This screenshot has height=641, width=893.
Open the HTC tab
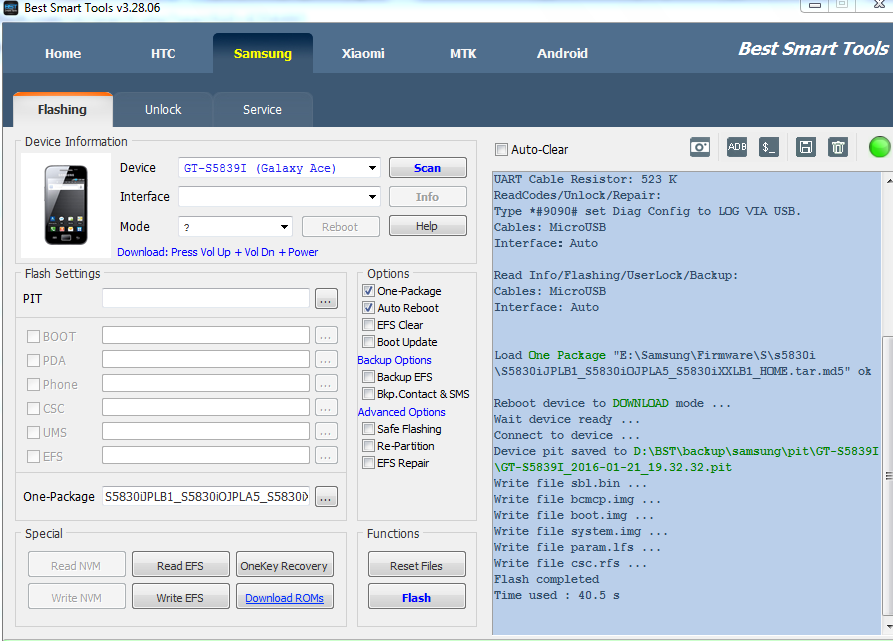(x=163, y=54)
